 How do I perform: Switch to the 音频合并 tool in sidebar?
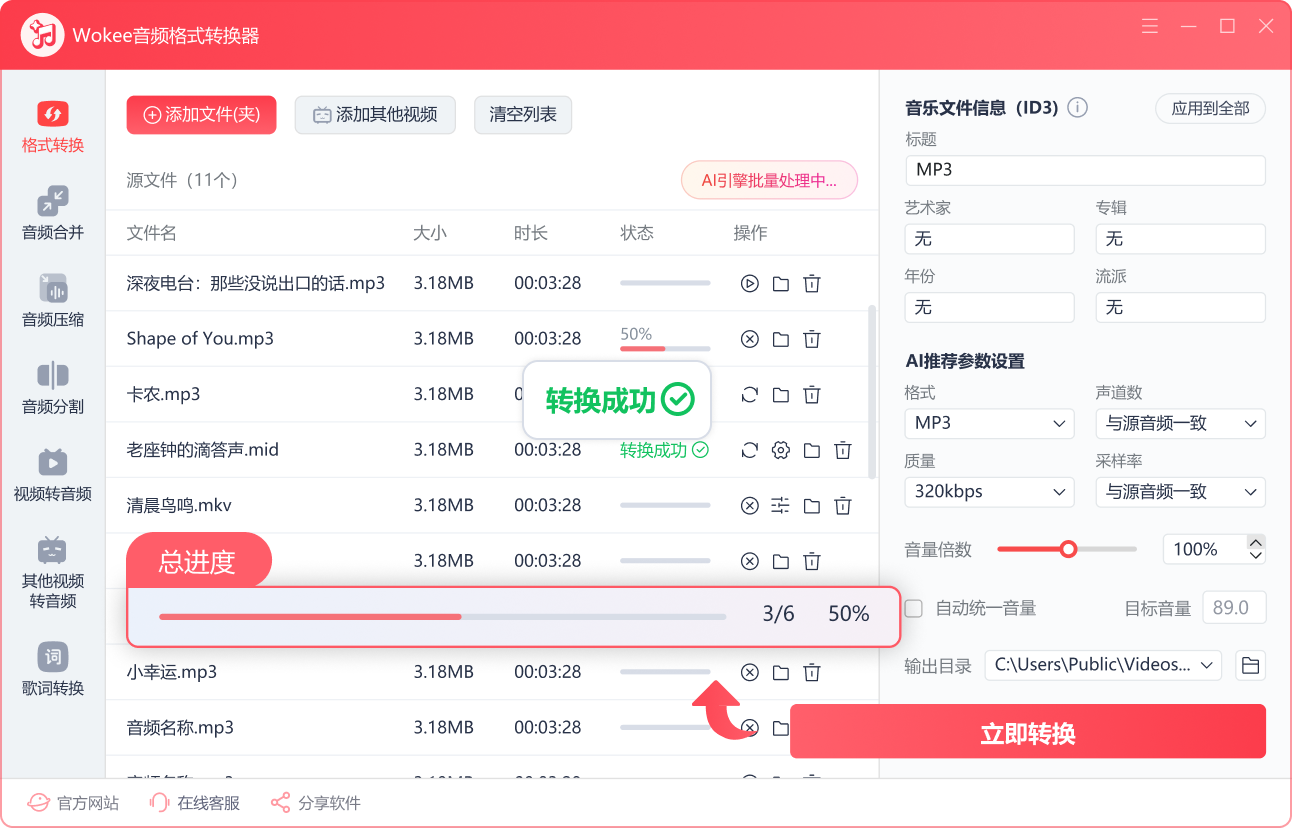[53, 212]
